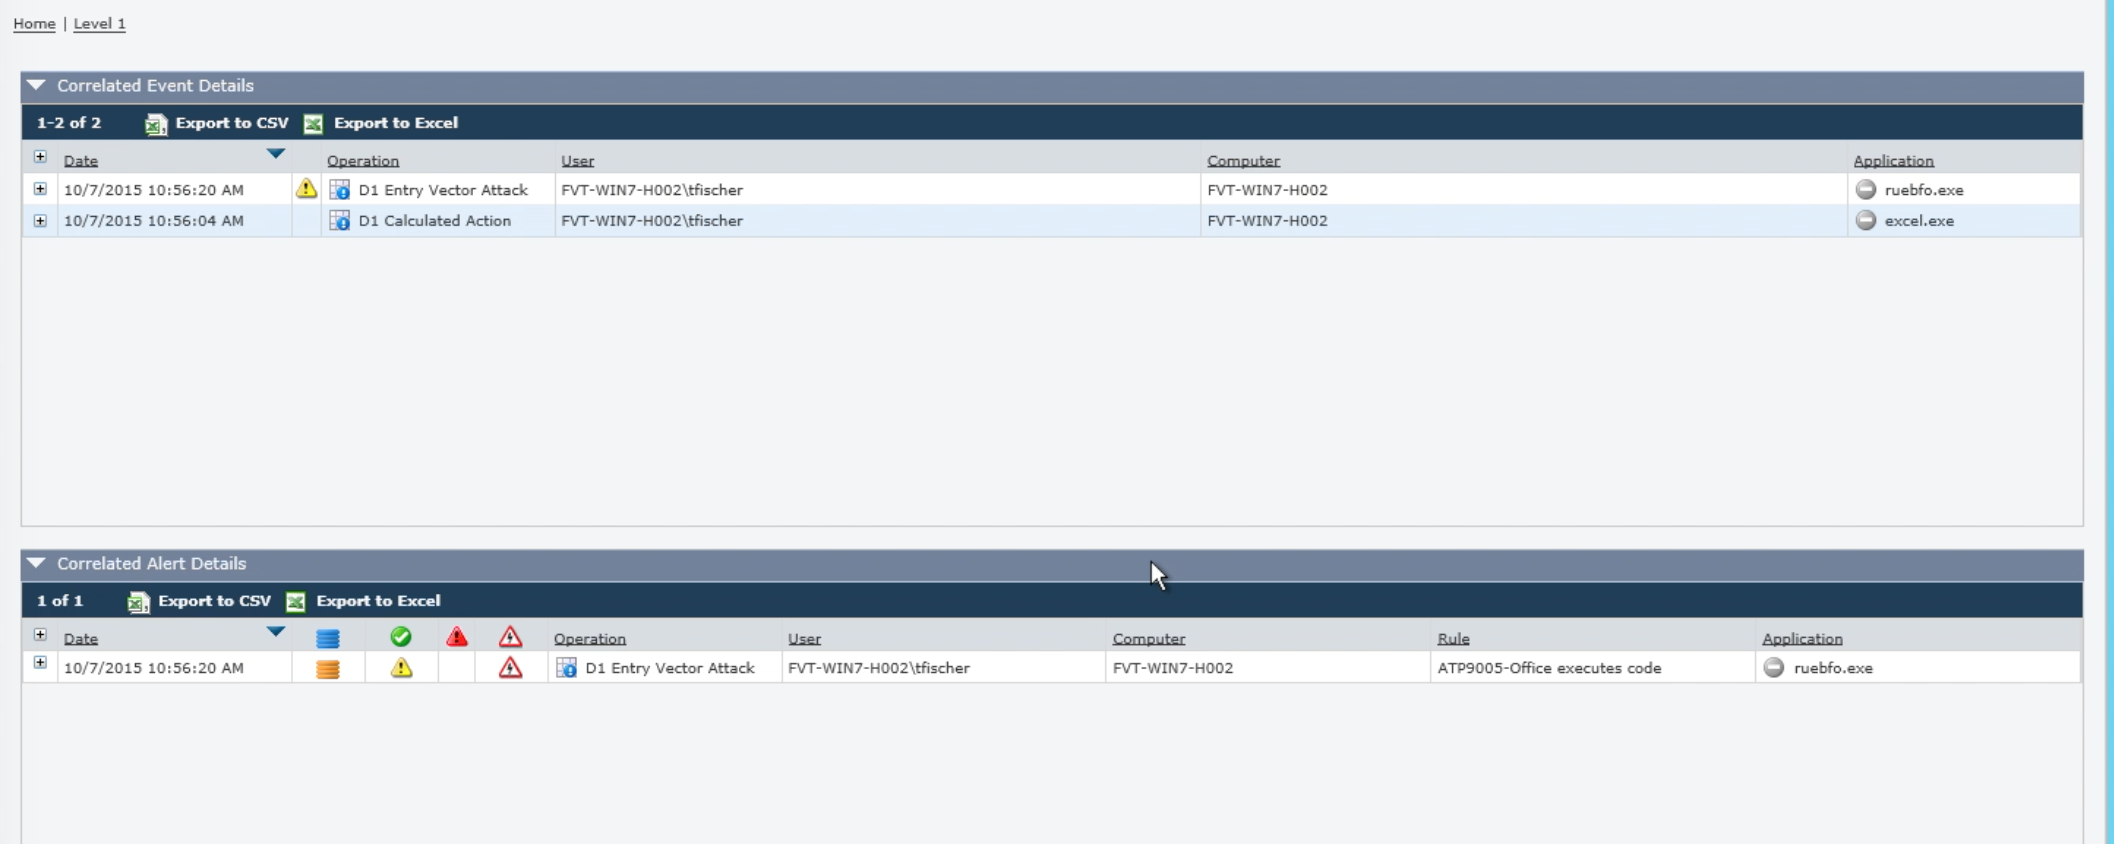Viewport: 2114px width, 844px height.
Task: Click blue stacked-layers column header icon
Action: (x=328, y=638)
